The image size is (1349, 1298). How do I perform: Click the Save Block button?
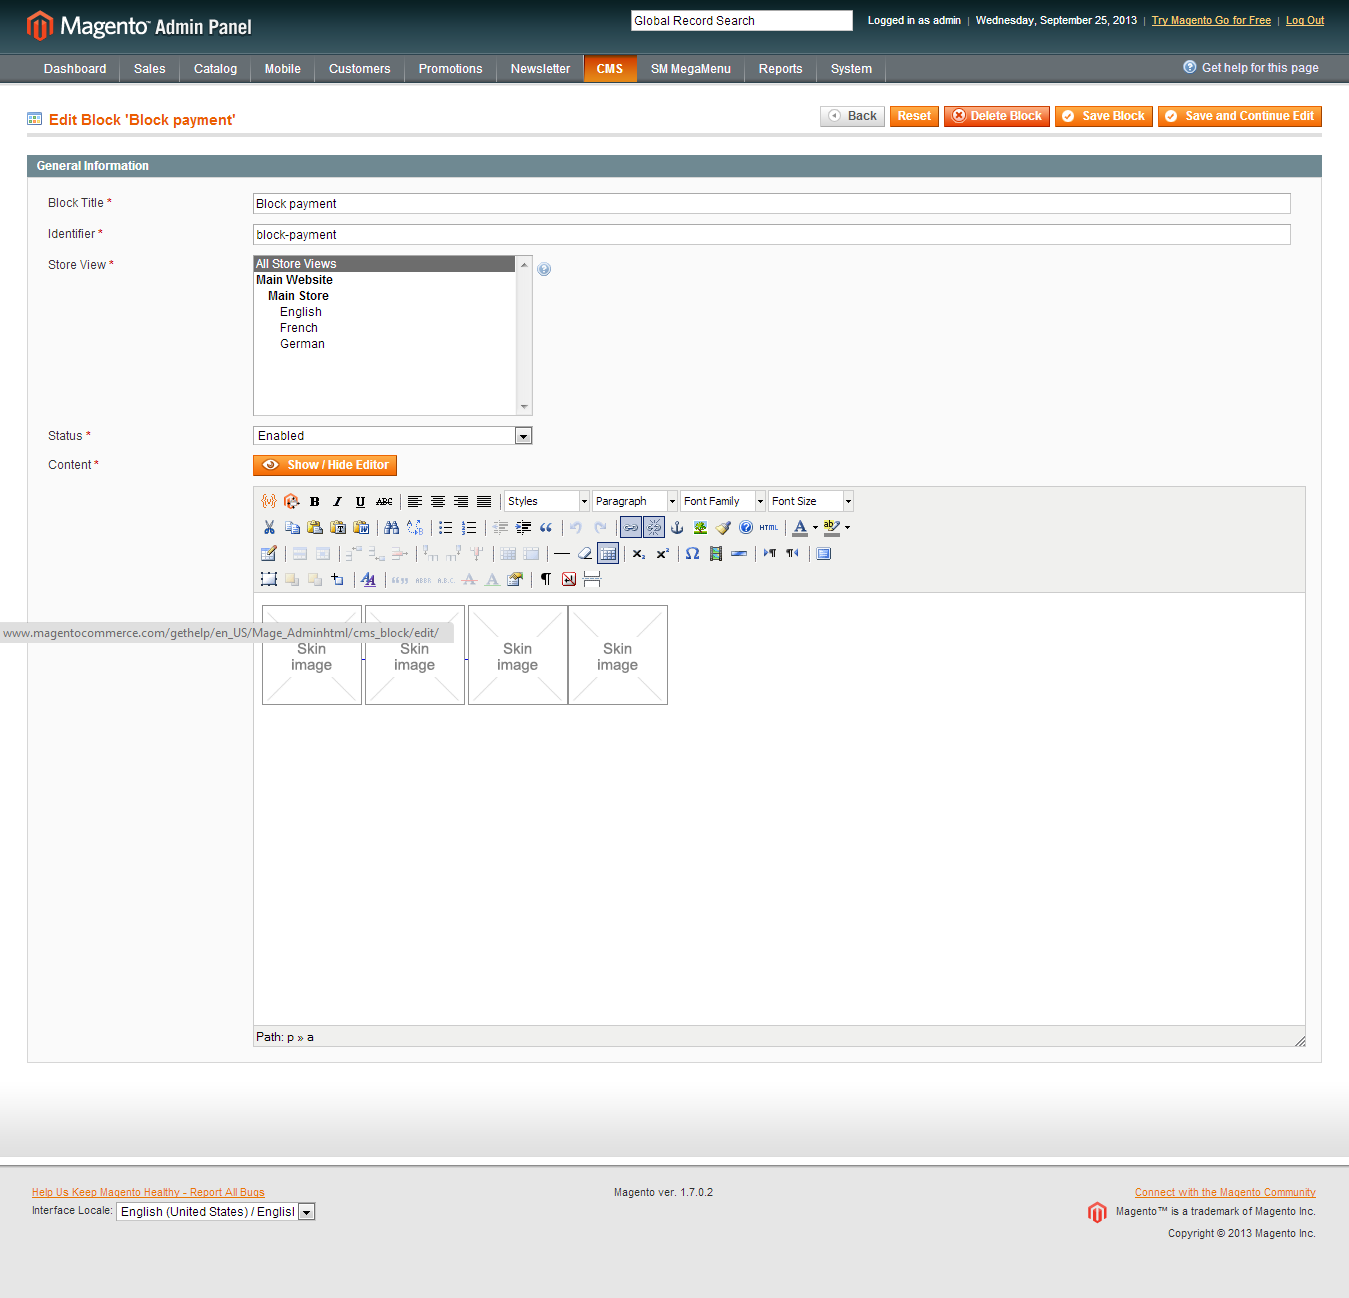(x=1104, y=116)
